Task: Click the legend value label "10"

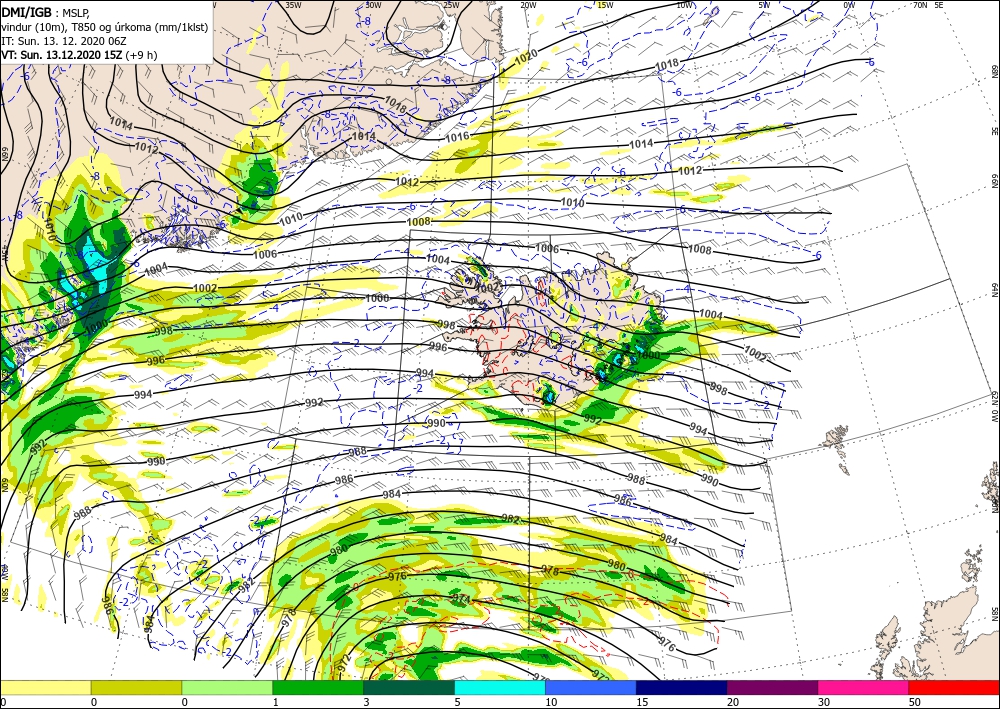Action: (550, 702)
